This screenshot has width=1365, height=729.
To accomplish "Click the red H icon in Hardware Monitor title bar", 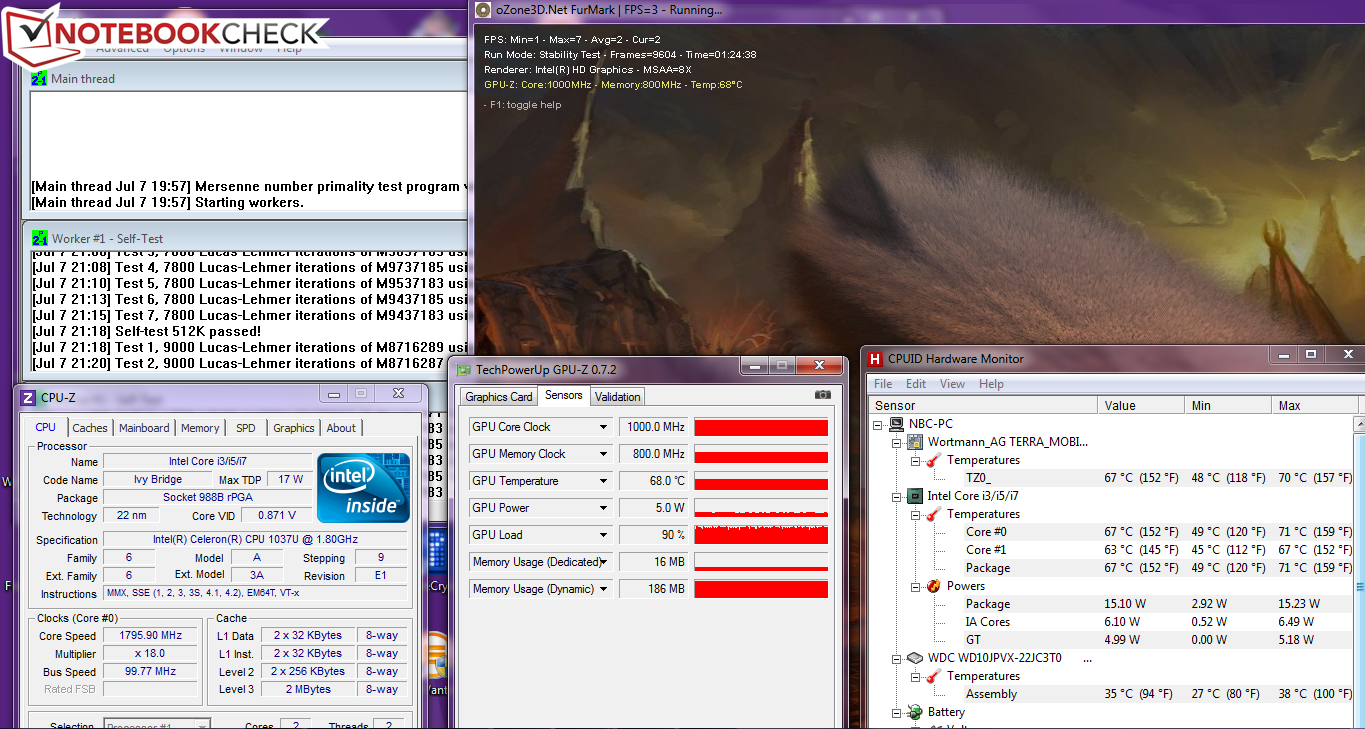I will [875, 358].
